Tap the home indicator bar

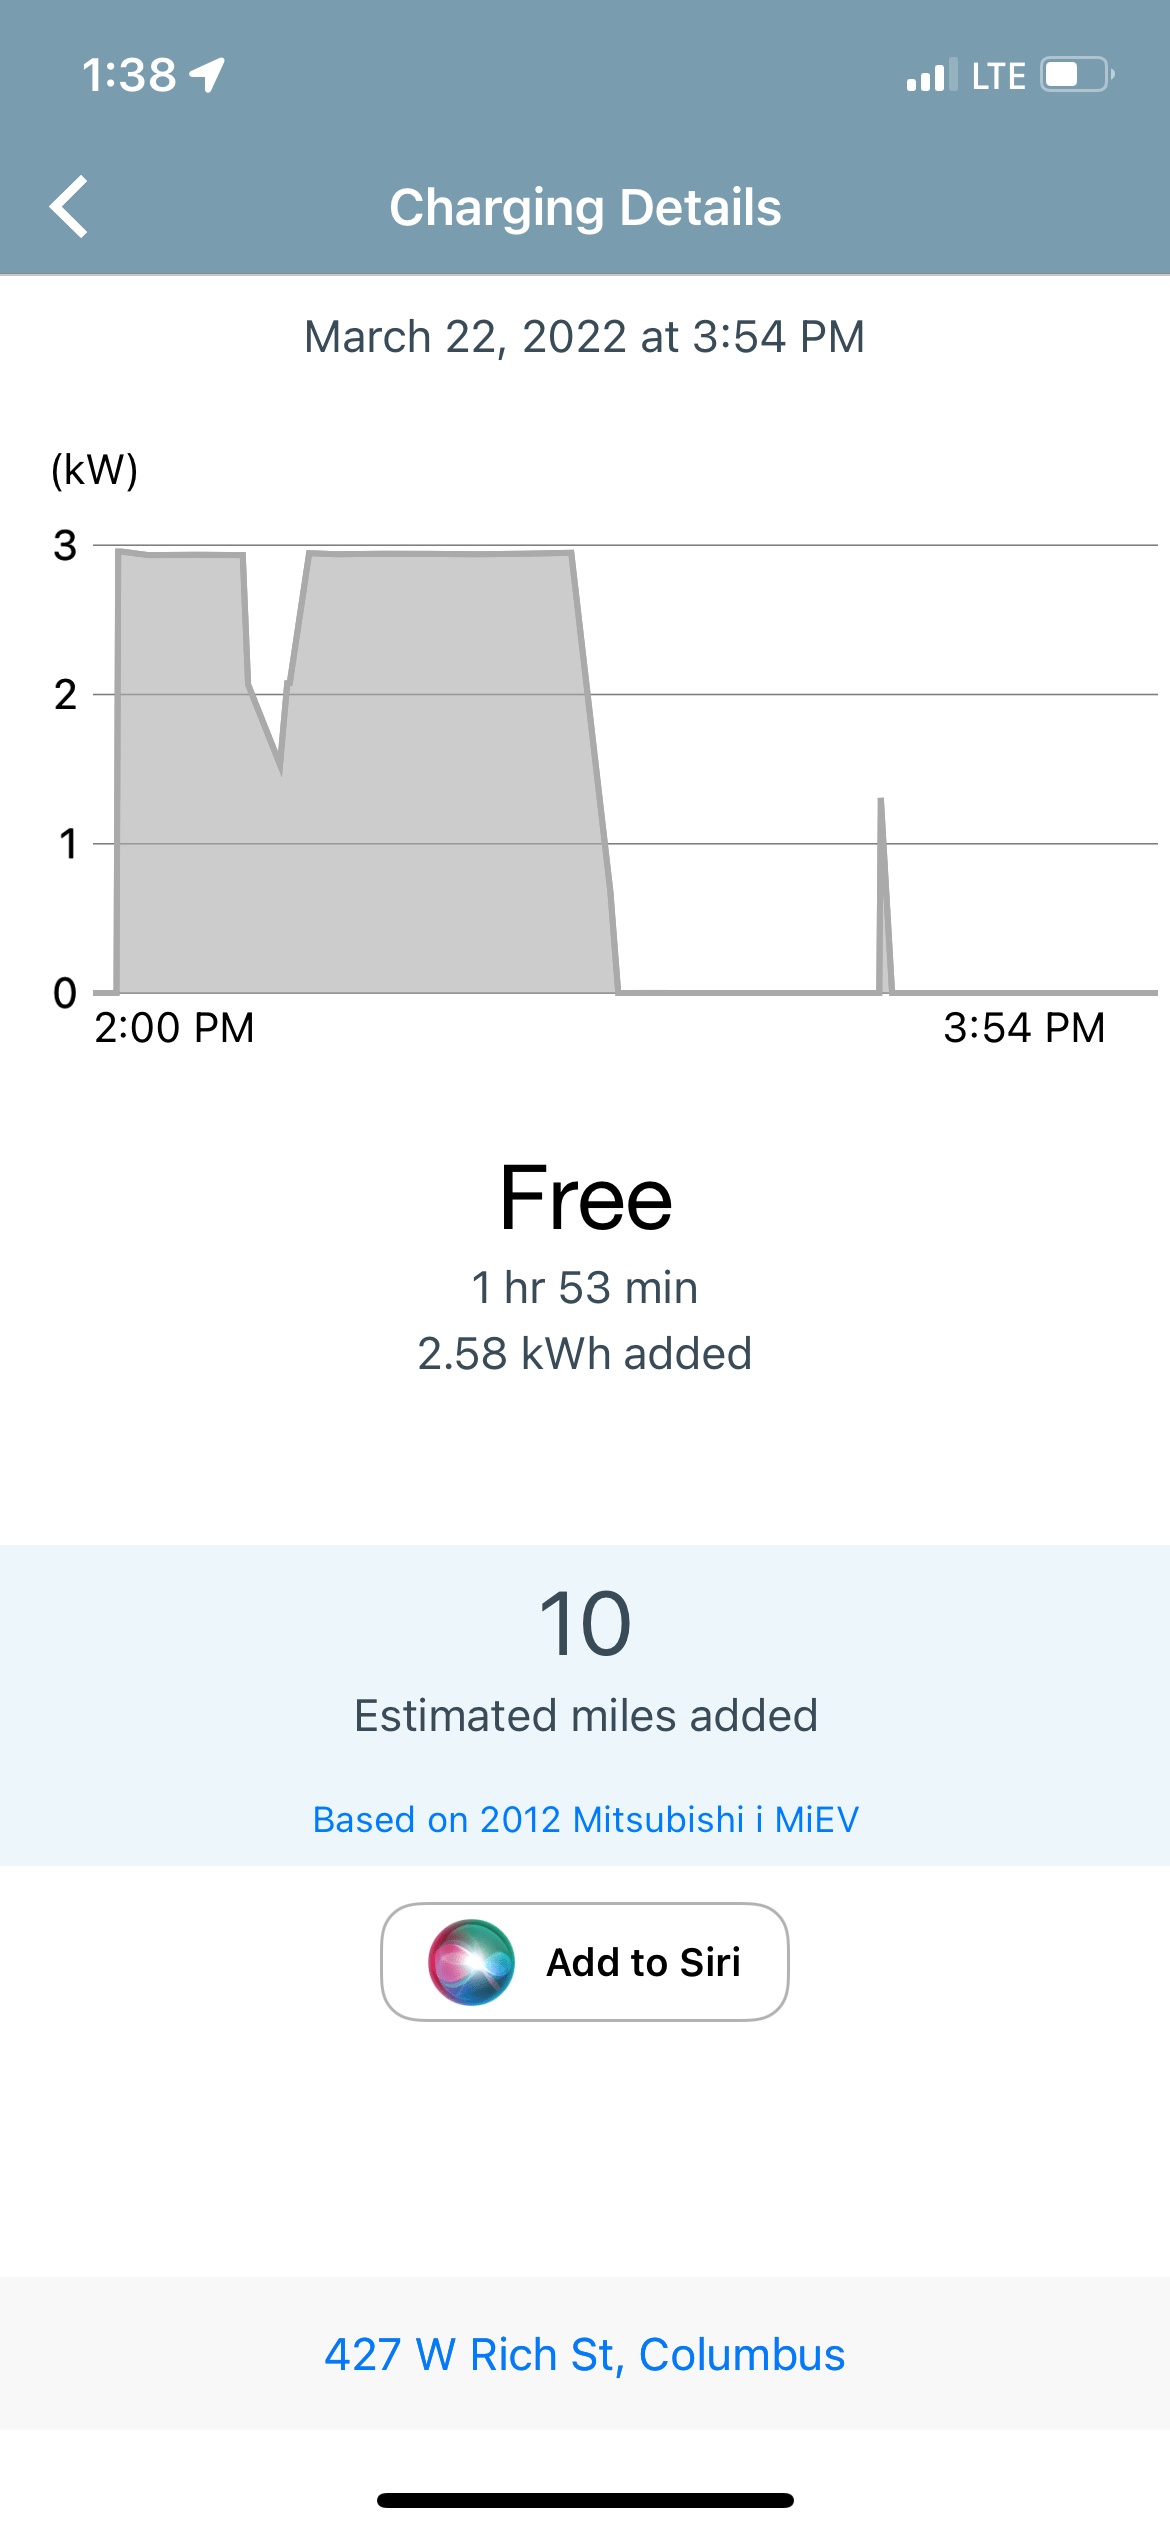pyautogui.click(x=585, y=2500)
